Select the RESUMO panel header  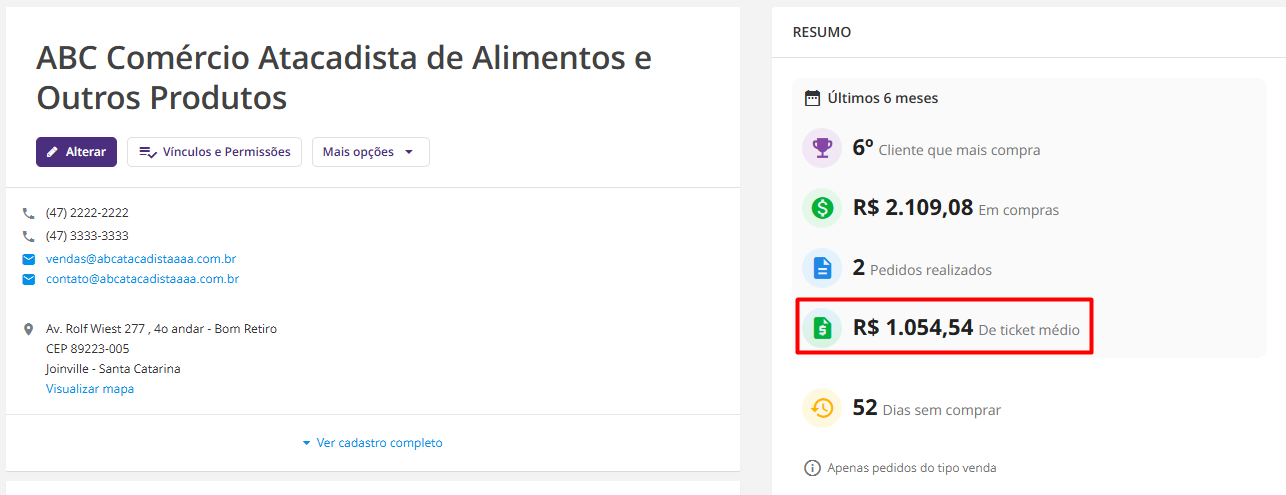click(822, 32)
